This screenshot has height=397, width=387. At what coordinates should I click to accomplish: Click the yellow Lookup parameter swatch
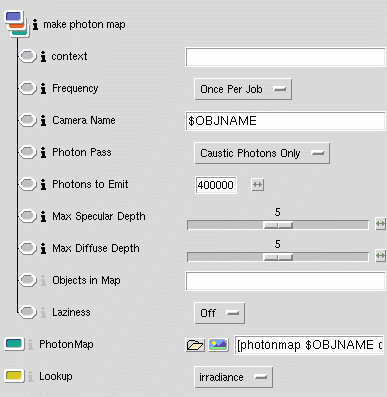(x=14, y=376)
